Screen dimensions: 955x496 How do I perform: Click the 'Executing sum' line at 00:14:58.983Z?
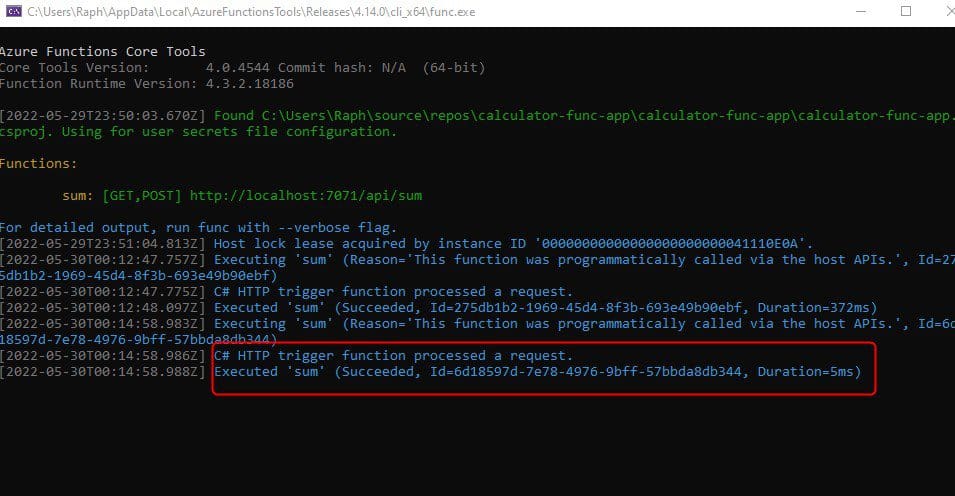click(478, 324)
